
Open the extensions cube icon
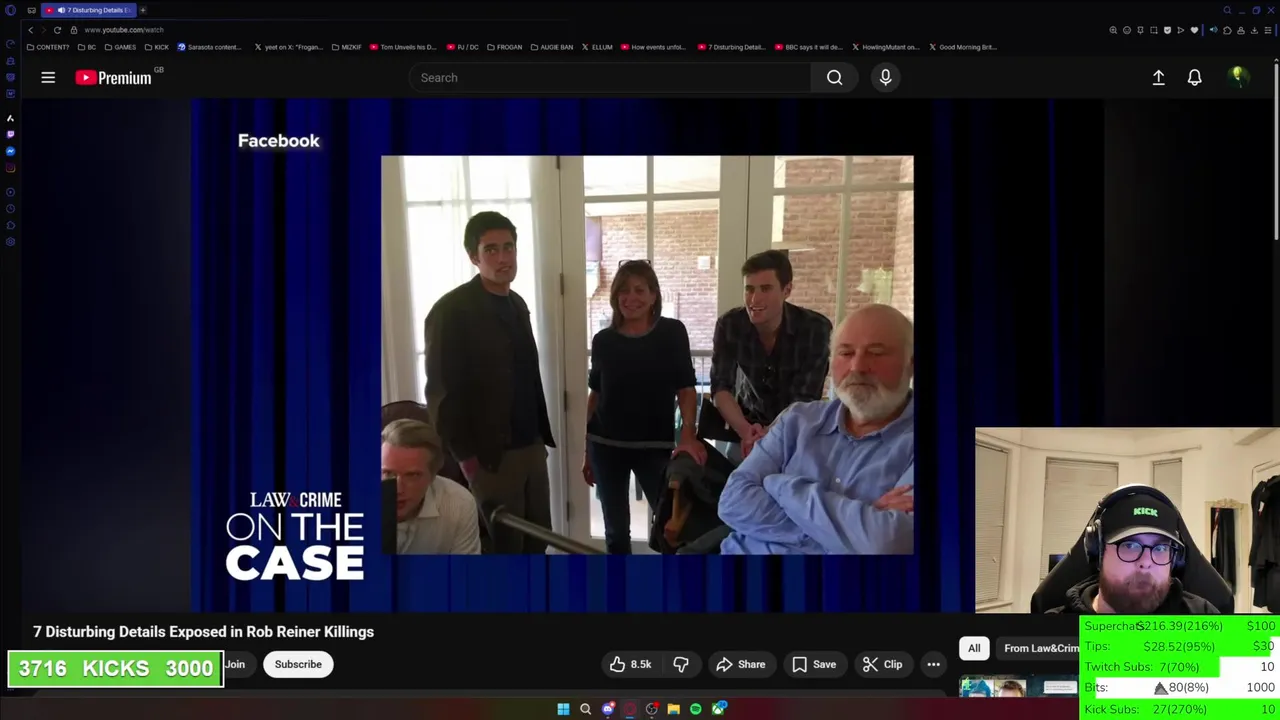coord(1227,30)
